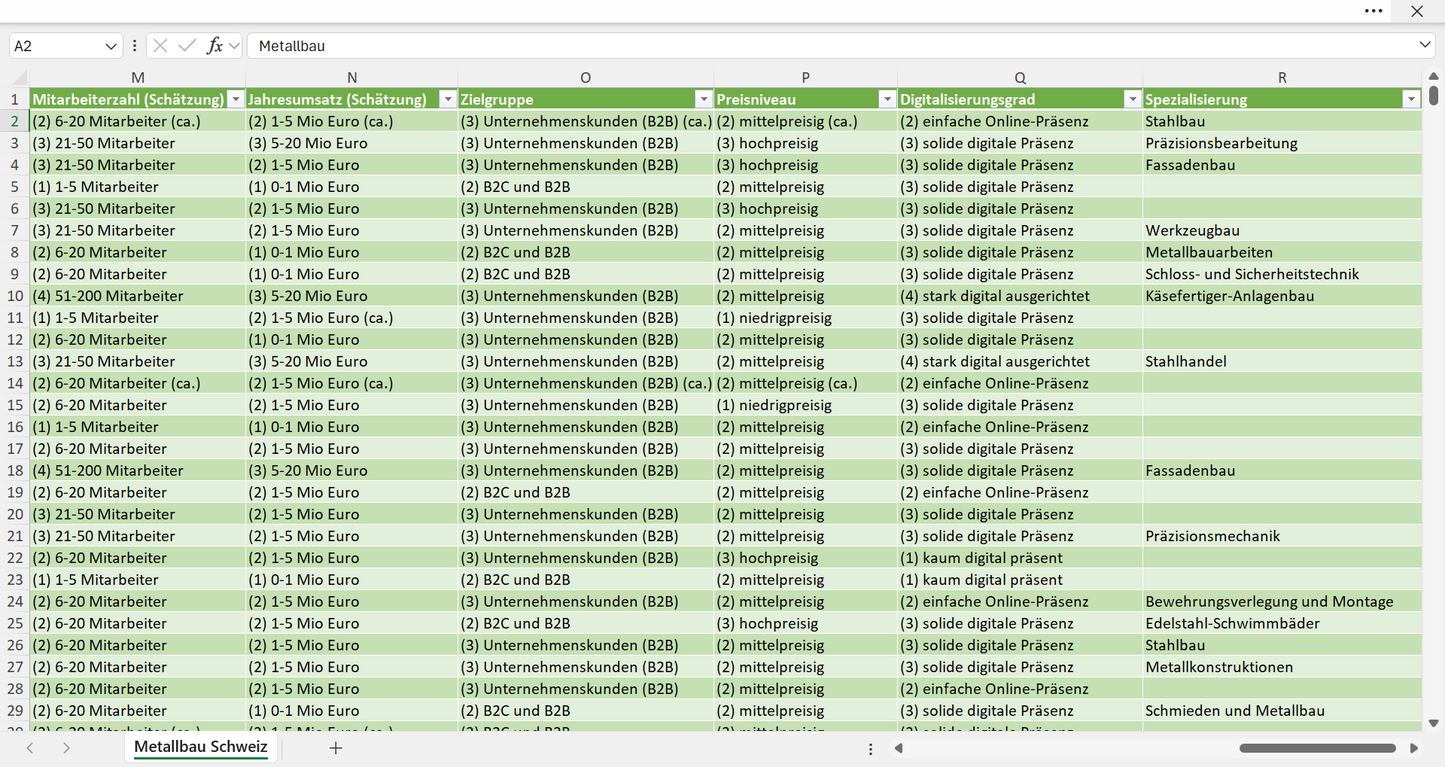
Task: Expand the Name Box dropdown arrow
Action: pyautogui.click(x=111, y=46)
